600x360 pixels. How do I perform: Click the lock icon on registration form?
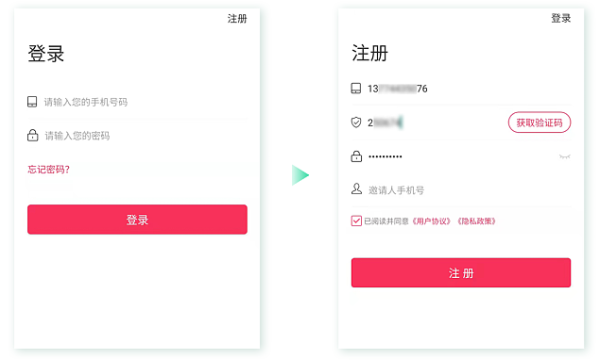coord(356,156)
